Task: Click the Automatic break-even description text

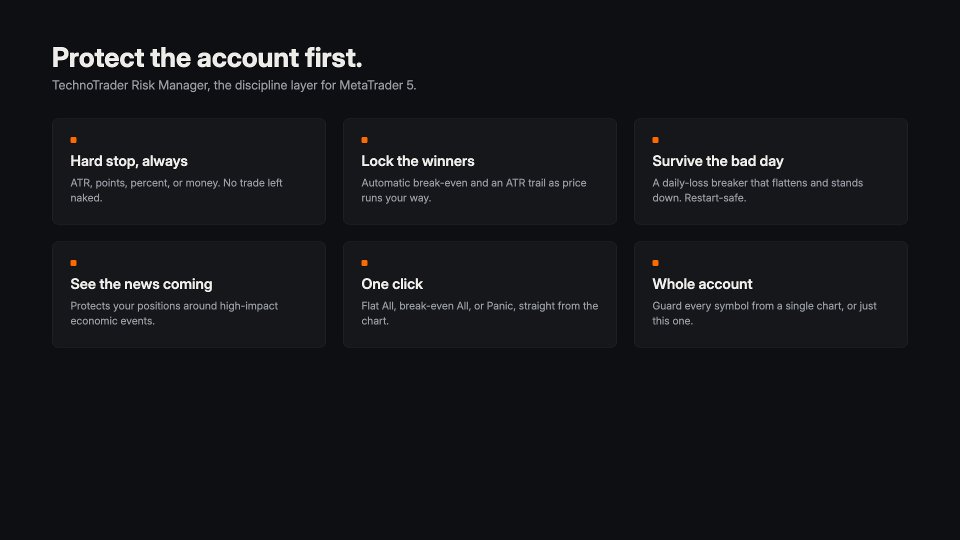Action: coord(474,190)
